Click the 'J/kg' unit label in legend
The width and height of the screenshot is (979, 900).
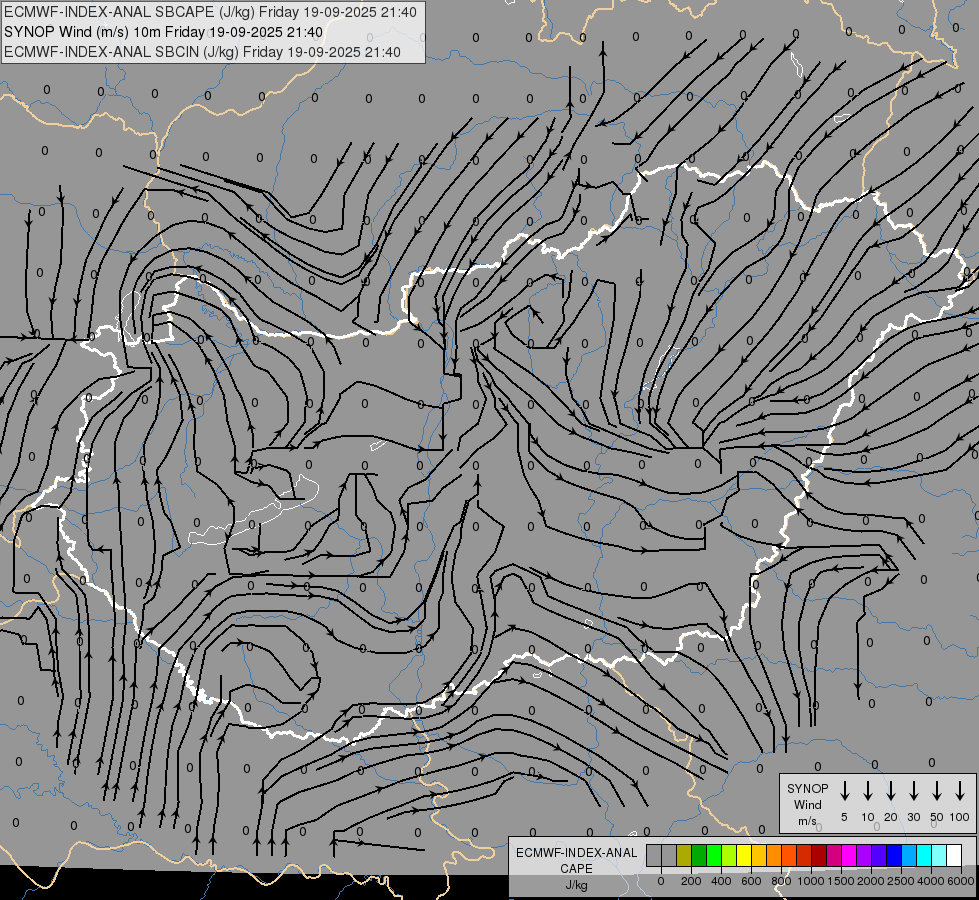tap(576, 885)
